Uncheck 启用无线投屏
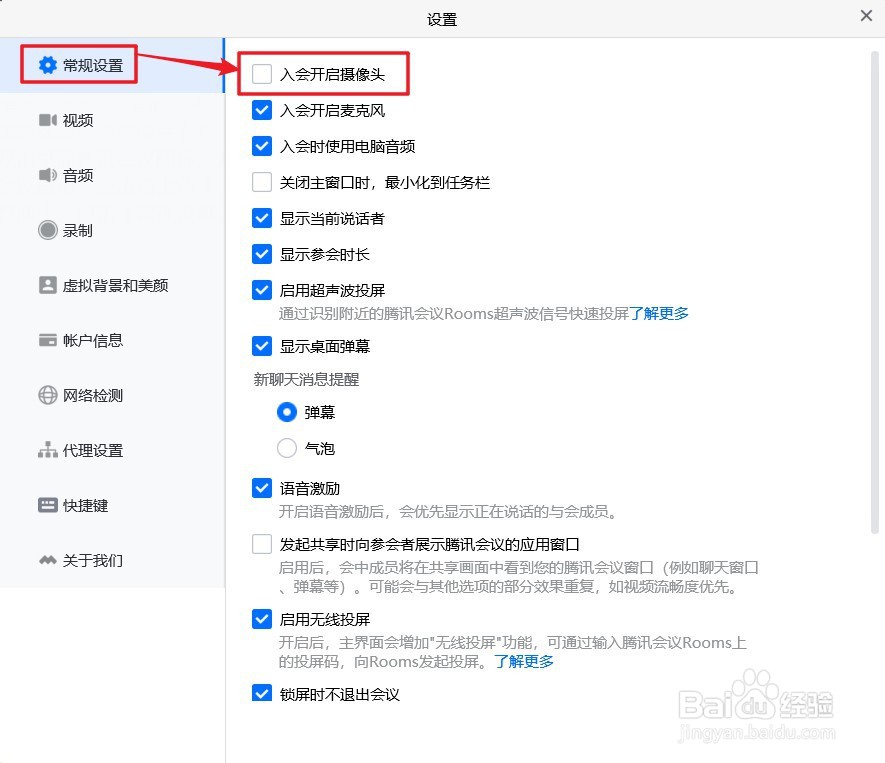The image size is (885, 763). [x=262, y=619]
